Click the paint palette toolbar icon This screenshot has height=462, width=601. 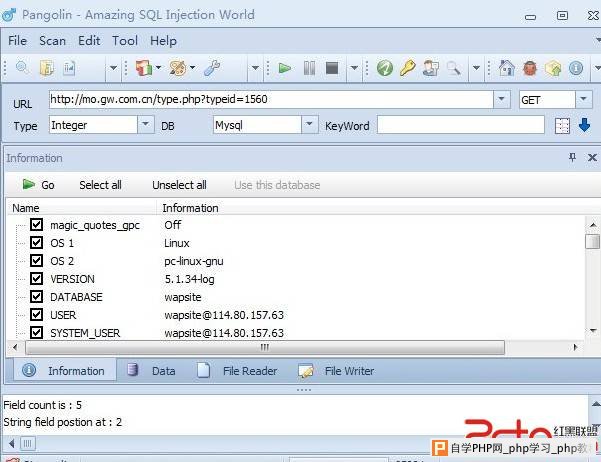pyautogui.click(x=177, y=68)
